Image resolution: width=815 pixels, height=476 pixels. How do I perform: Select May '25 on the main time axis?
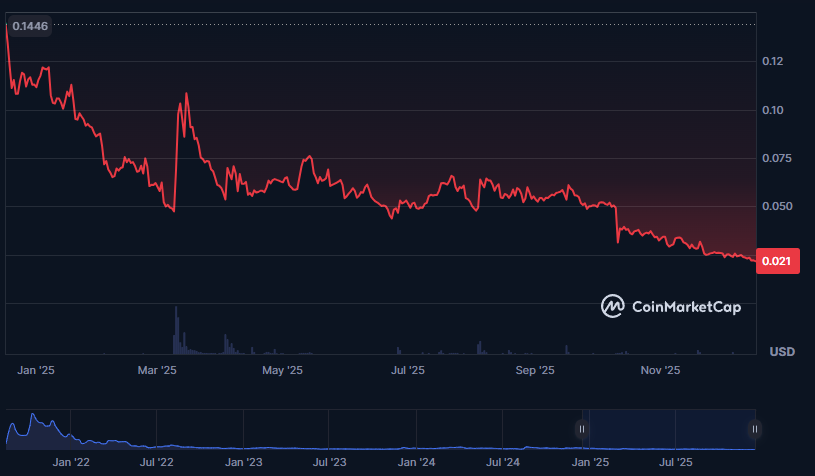click(282, 371)
